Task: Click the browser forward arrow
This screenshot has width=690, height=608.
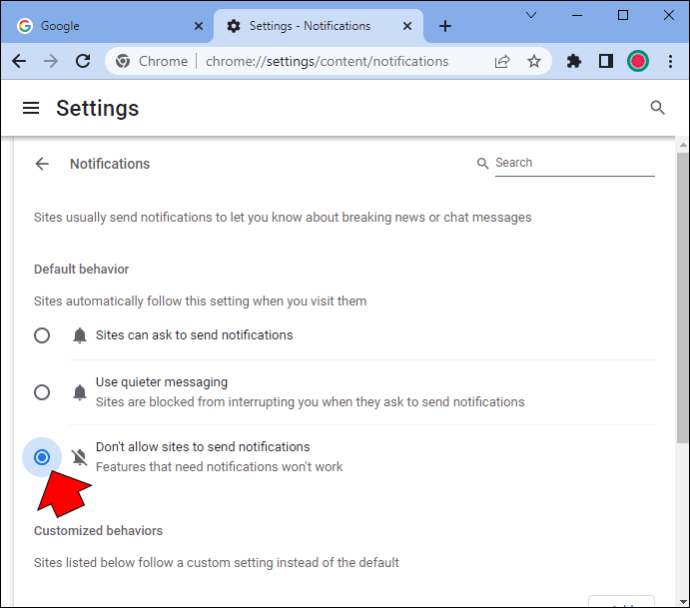Action: click(51, 61)
